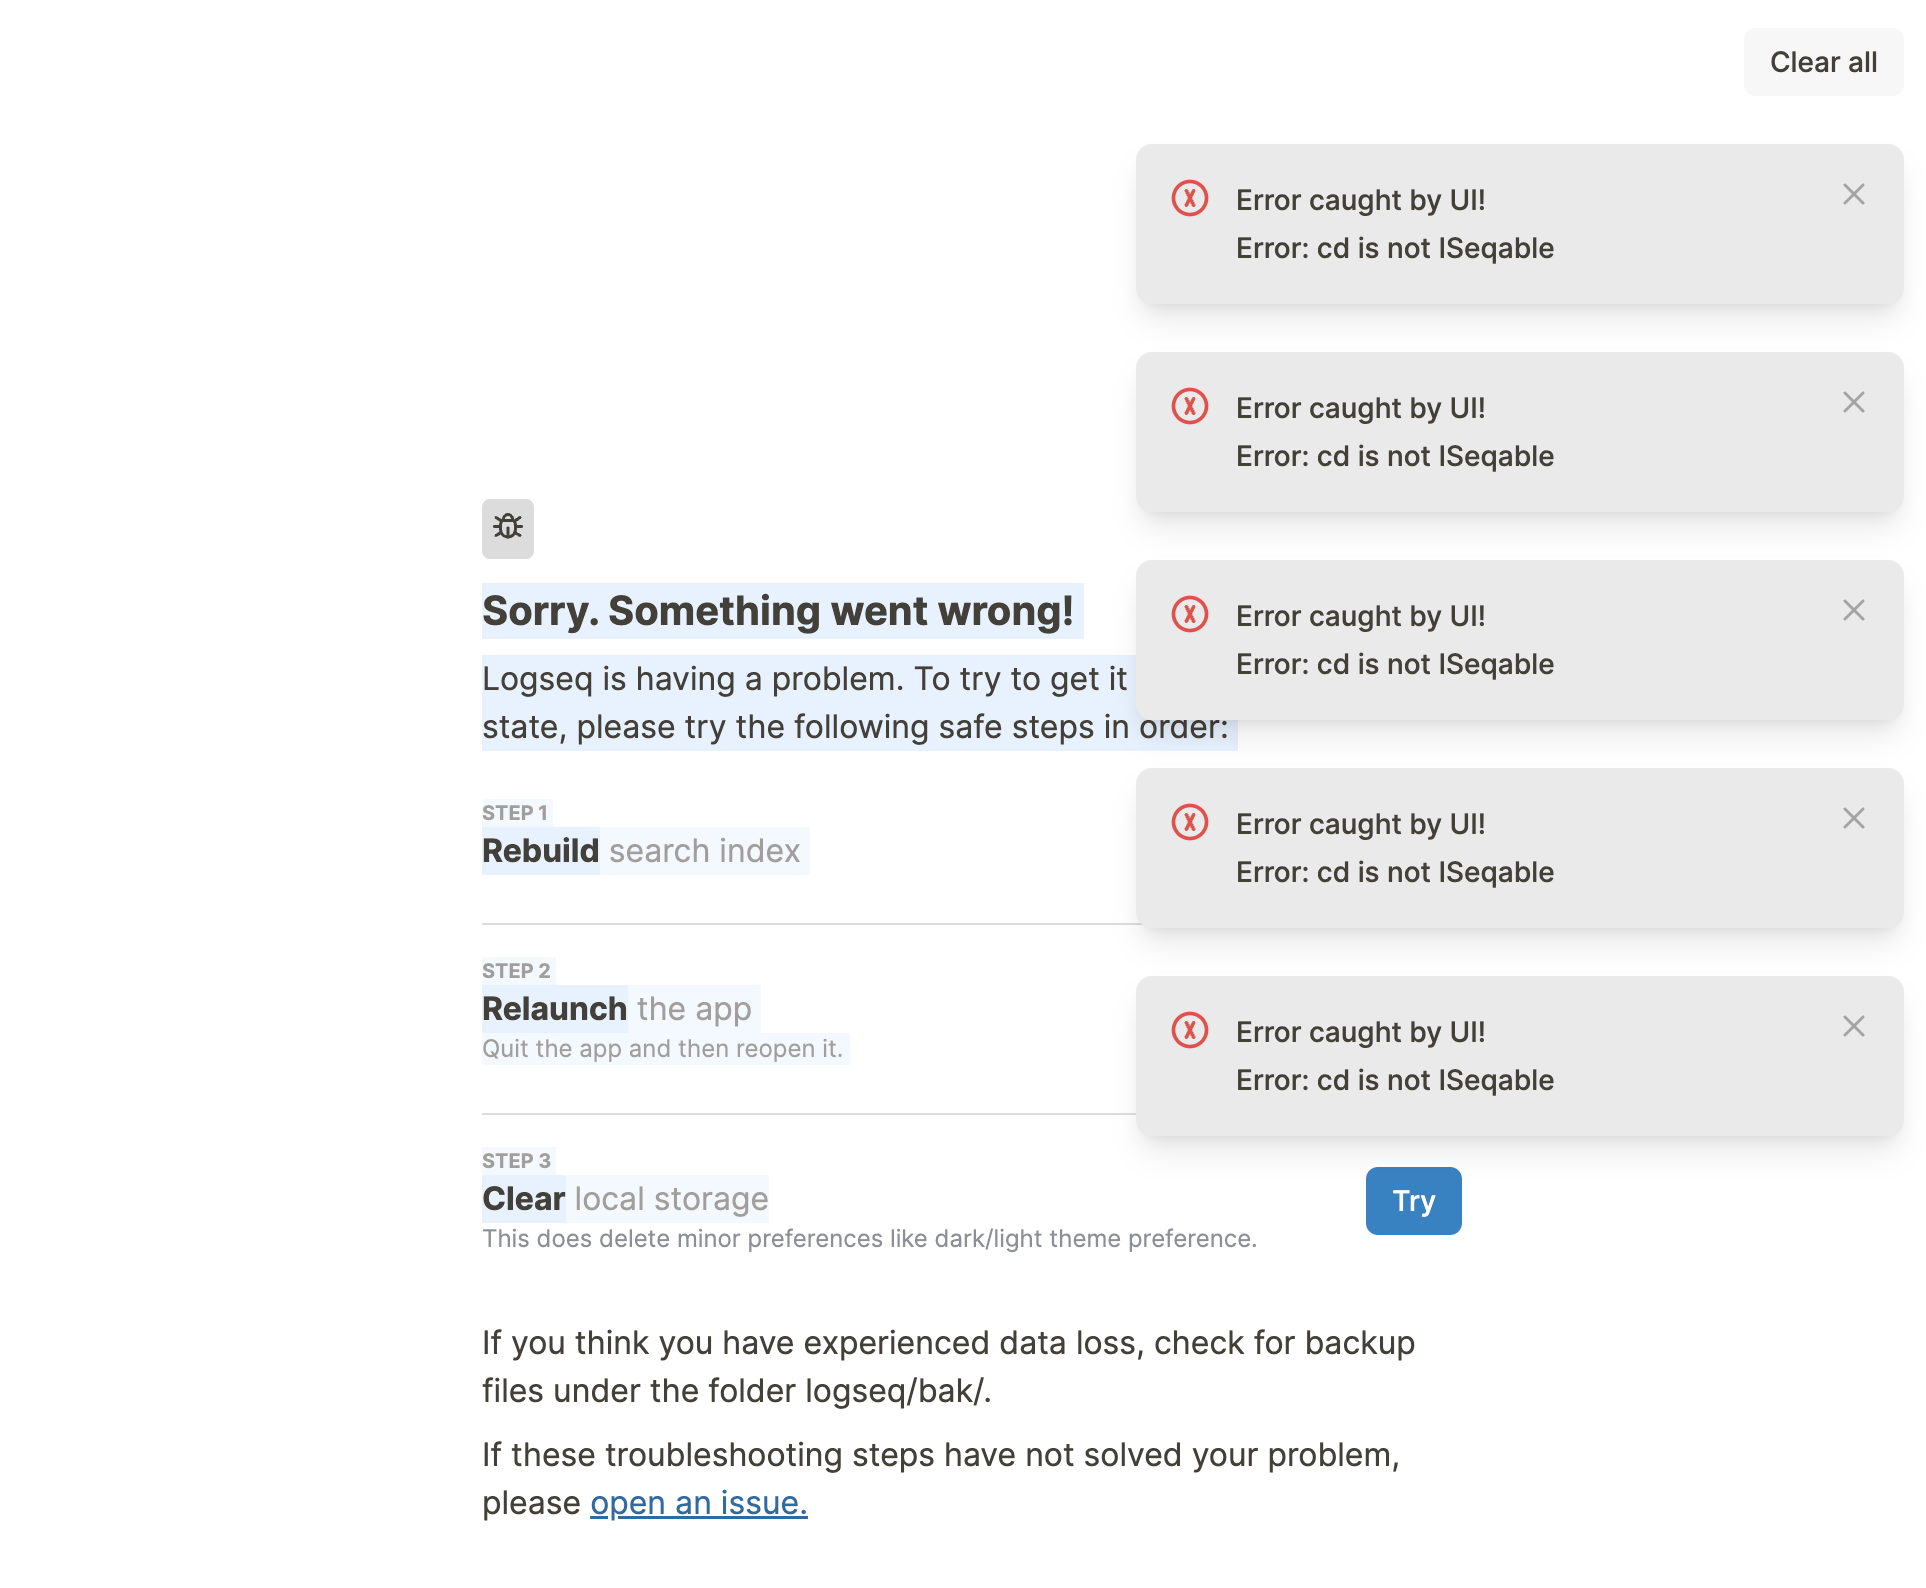The height and width of the screenshot is (1588, 1926).
Task: Click the red error icon on the bottom notification
Action: point(1189,1031)
